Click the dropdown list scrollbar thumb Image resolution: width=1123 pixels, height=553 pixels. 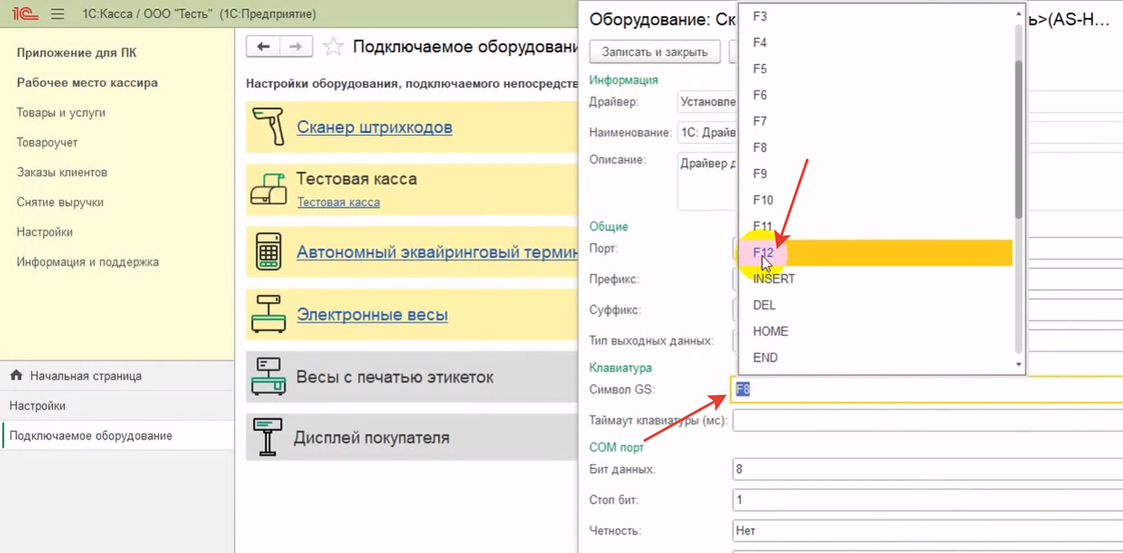[x=1019, y=139]
